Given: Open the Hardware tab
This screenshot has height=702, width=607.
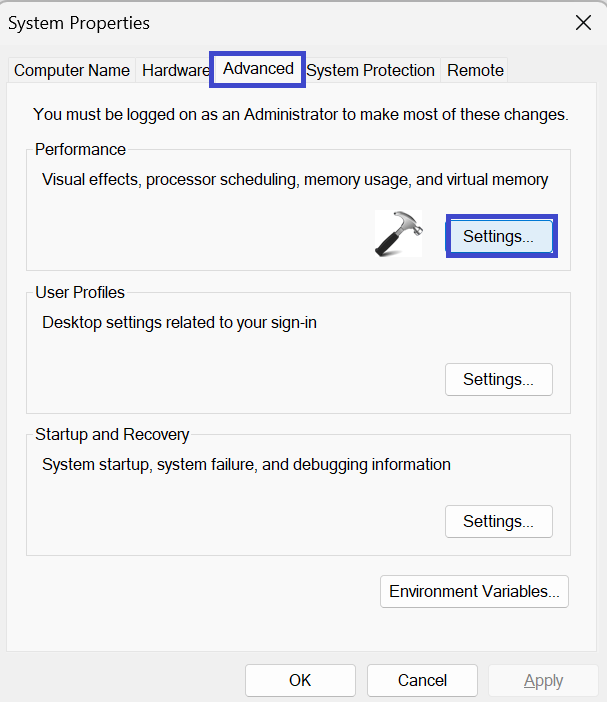Looking at the screenshot, I should tap(175, 70).
